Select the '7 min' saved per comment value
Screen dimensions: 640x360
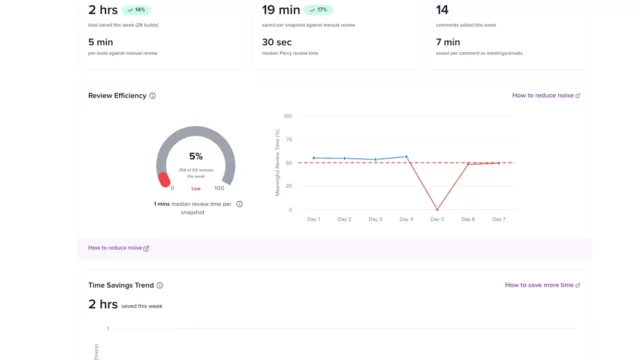tap(448, 42)
